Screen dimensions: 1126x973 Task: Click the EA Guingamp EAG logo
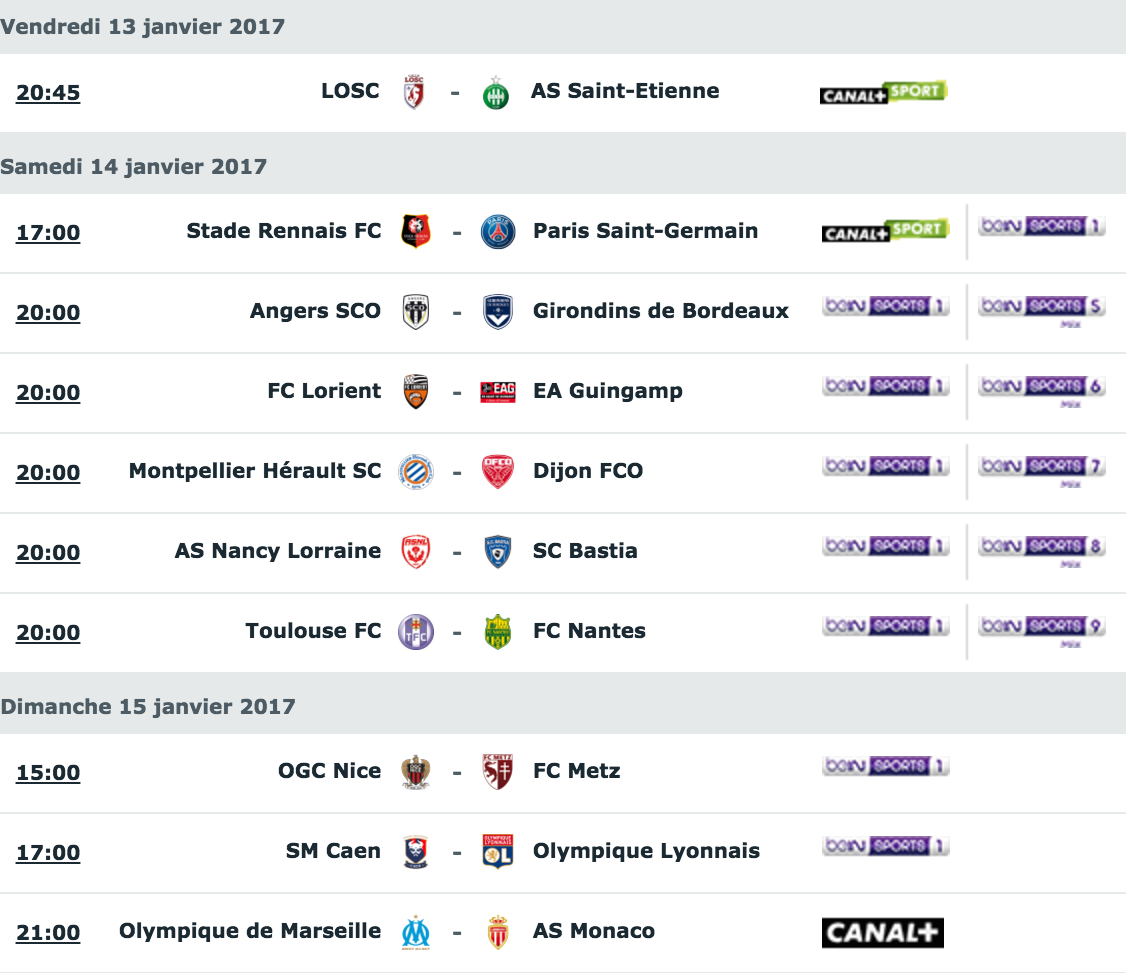coord(498,392)
